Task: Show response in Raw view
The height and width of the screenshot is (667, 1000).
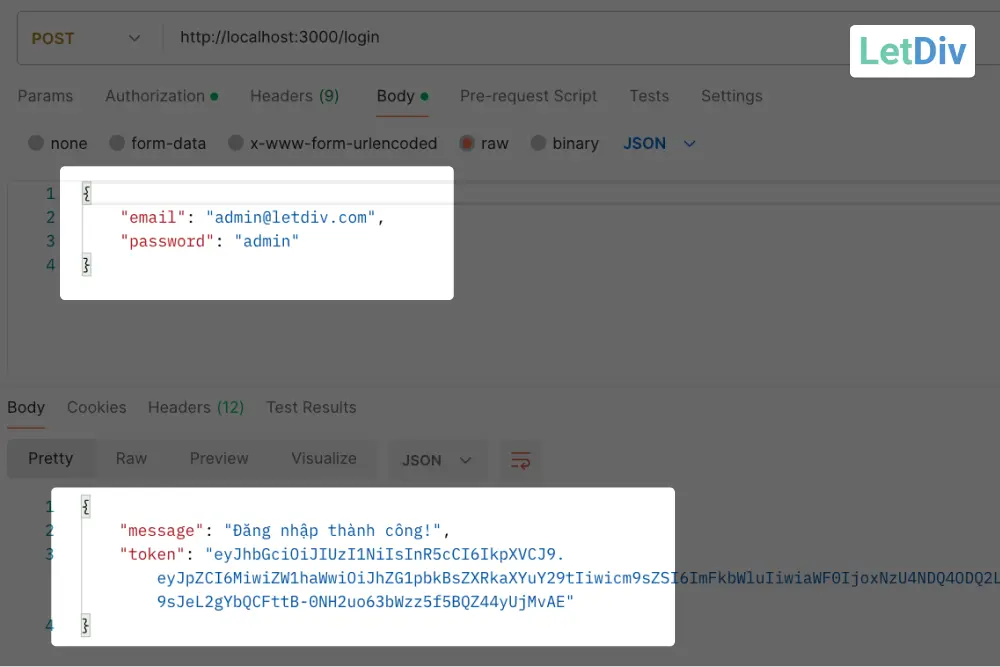Action: pos(131,458)
